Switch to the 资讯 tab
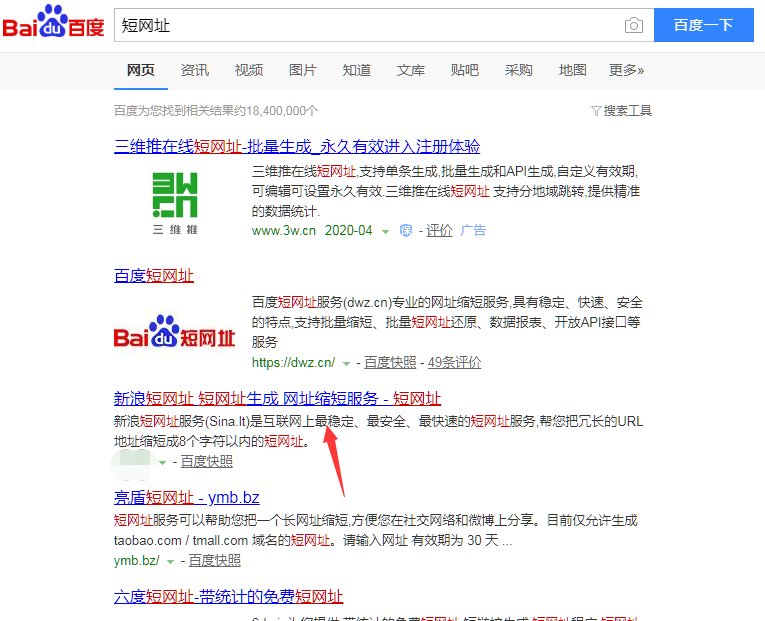 [x=195, y=70]
